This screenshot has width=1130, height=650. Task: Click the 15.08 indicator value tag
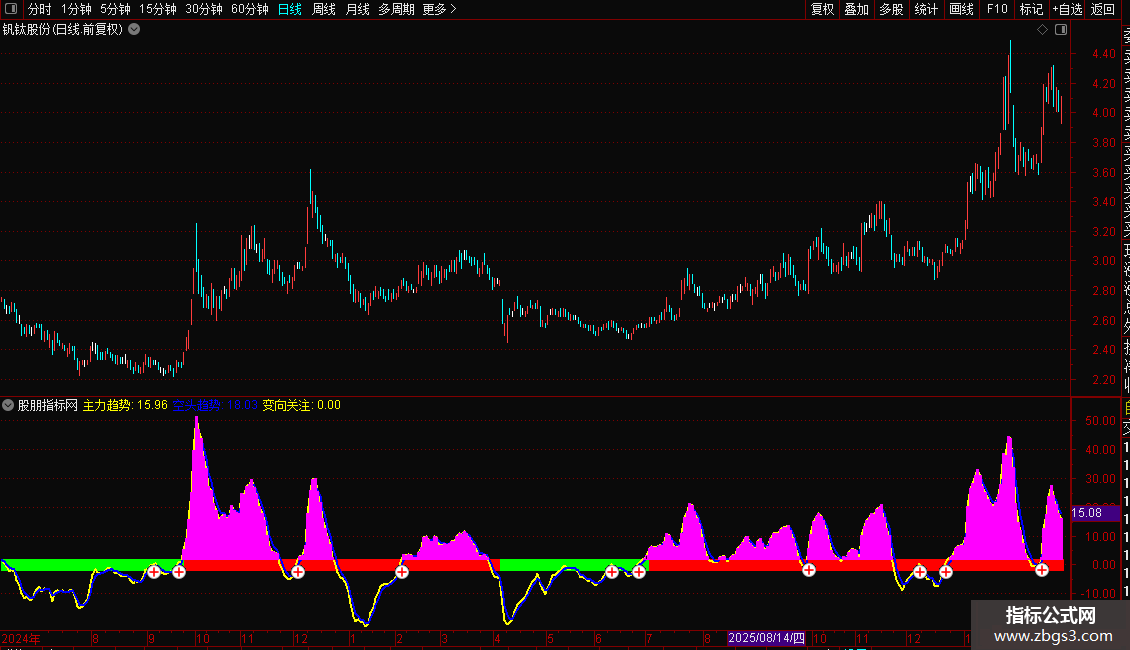click(x=1095, y=513)
